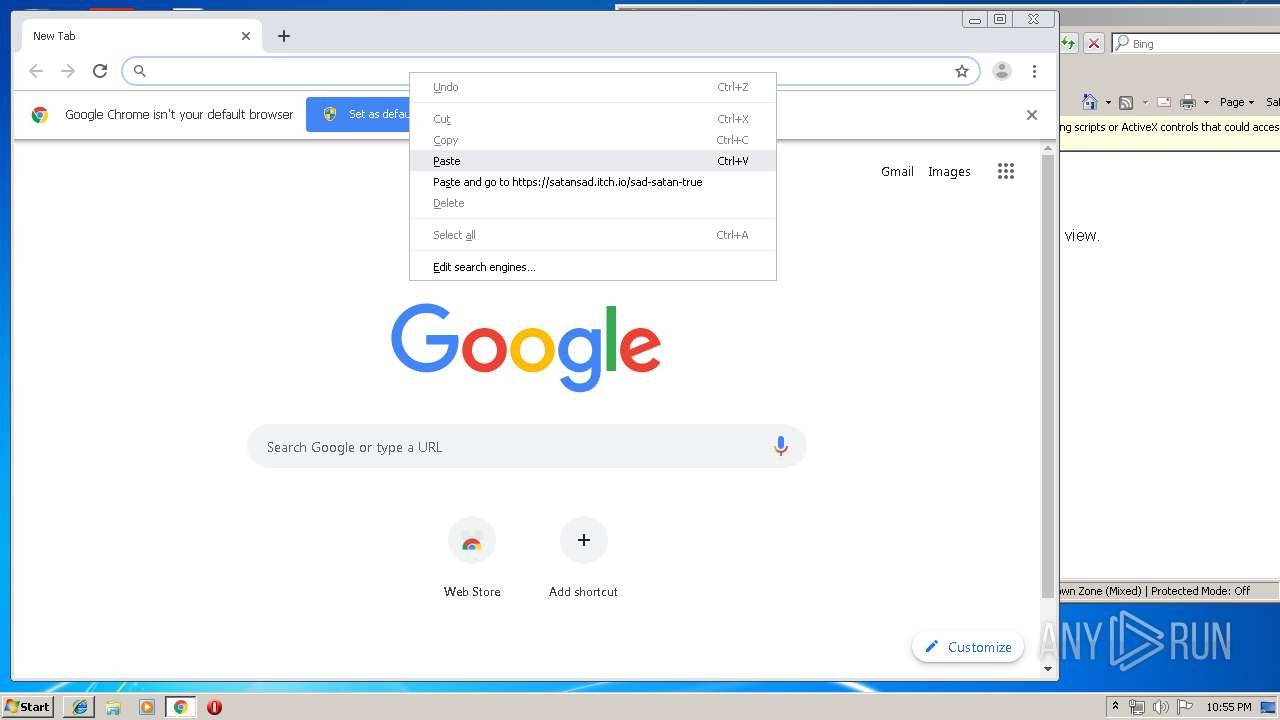
Task: Expand the Print dropdown arrow in Internet Explorer
Action: [1206, 103]
